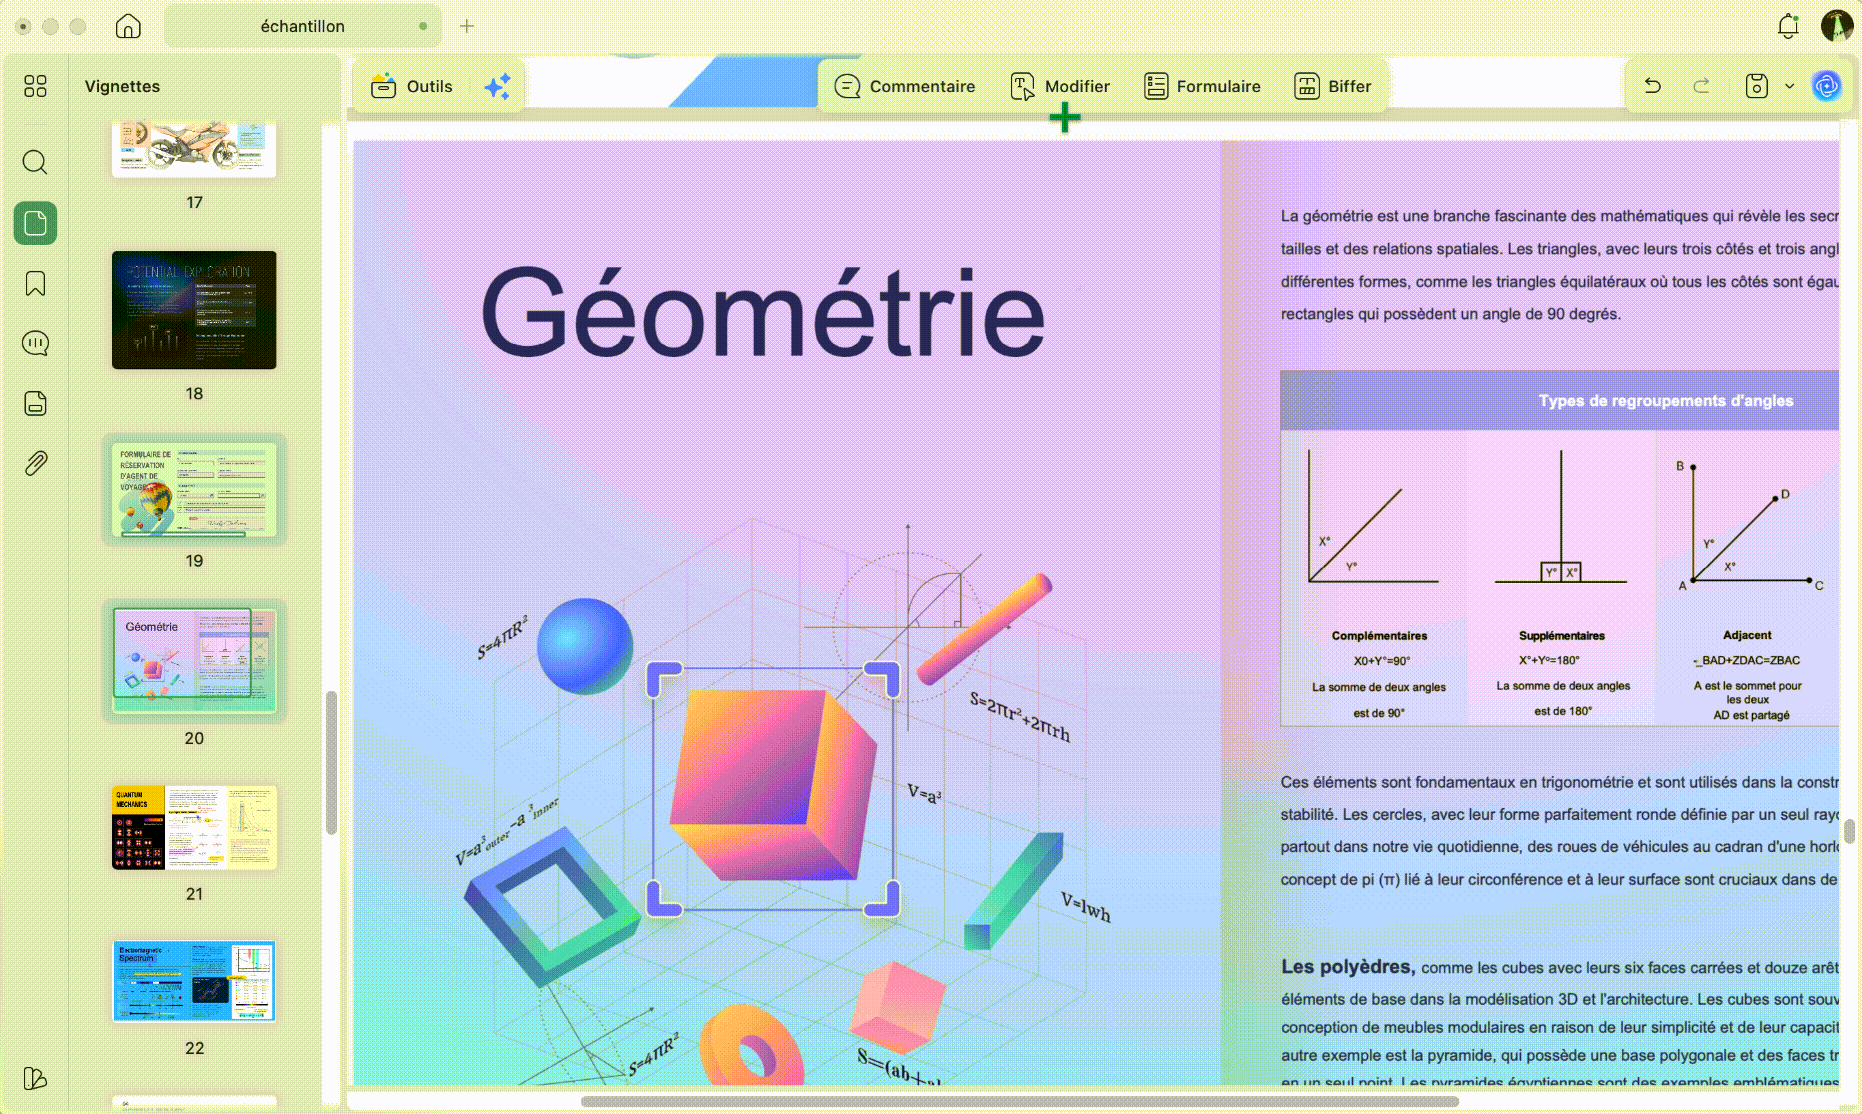Viewport: 1862px width, 1114px height.
Task: Add a new tab with plus button
Action: pyautogui.click(x=467, y=26)
